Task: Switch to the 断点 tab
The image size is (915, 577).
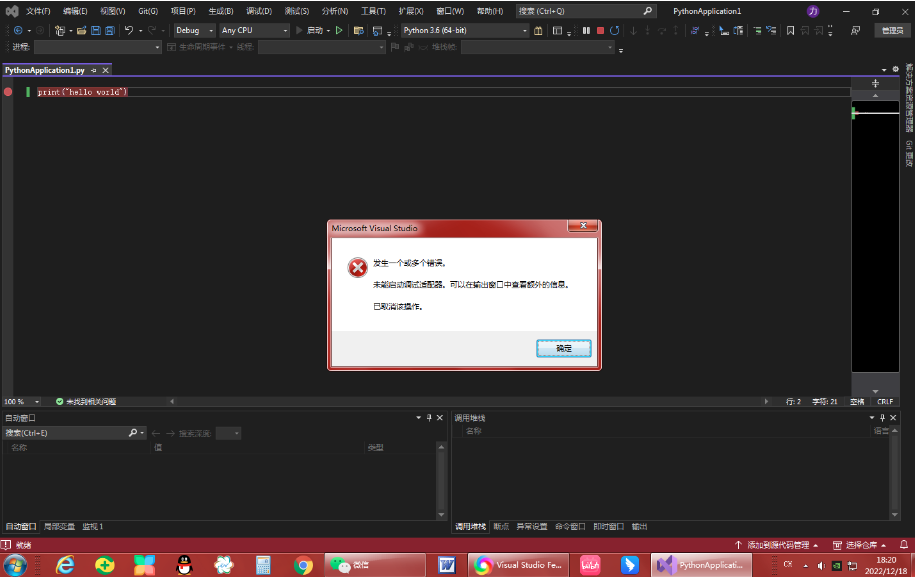Action: (x=500, y=525)
